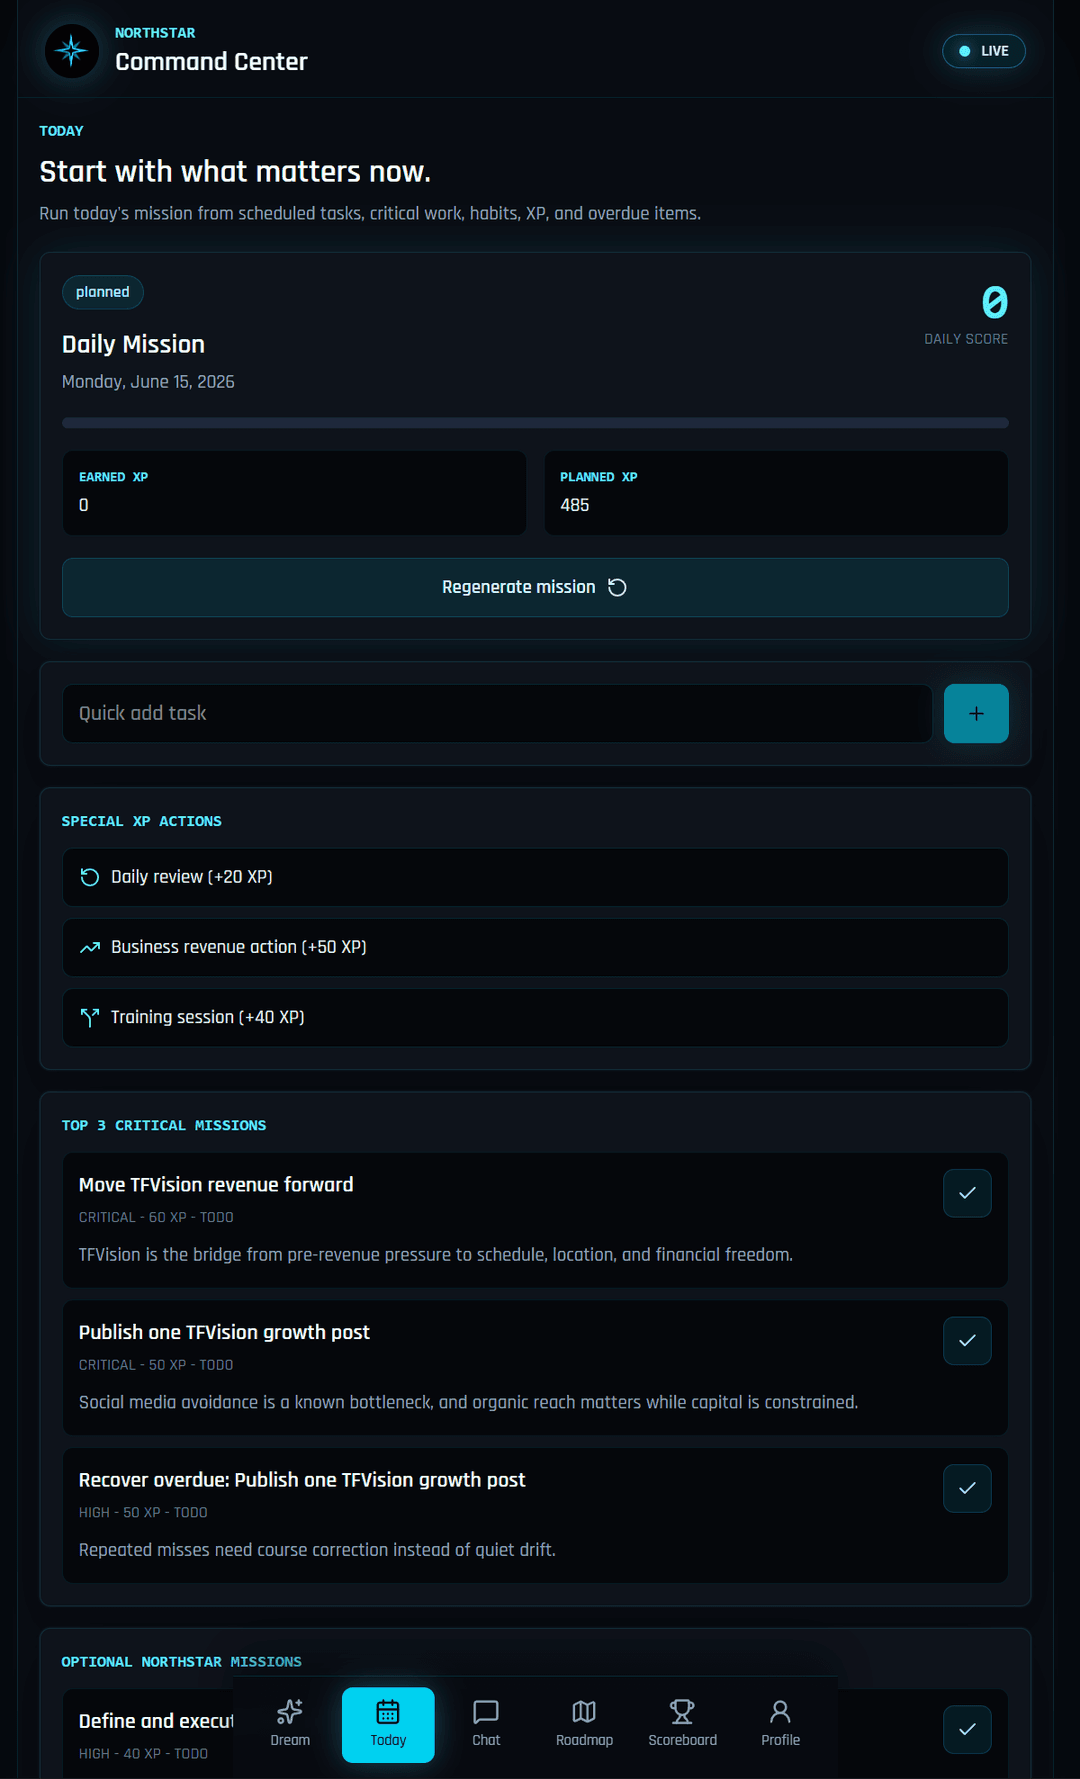Open the Scoreboard trophy icon
Image resolution: width=1080 pixels, height=1779 pixels.
tap(682, 1711)
